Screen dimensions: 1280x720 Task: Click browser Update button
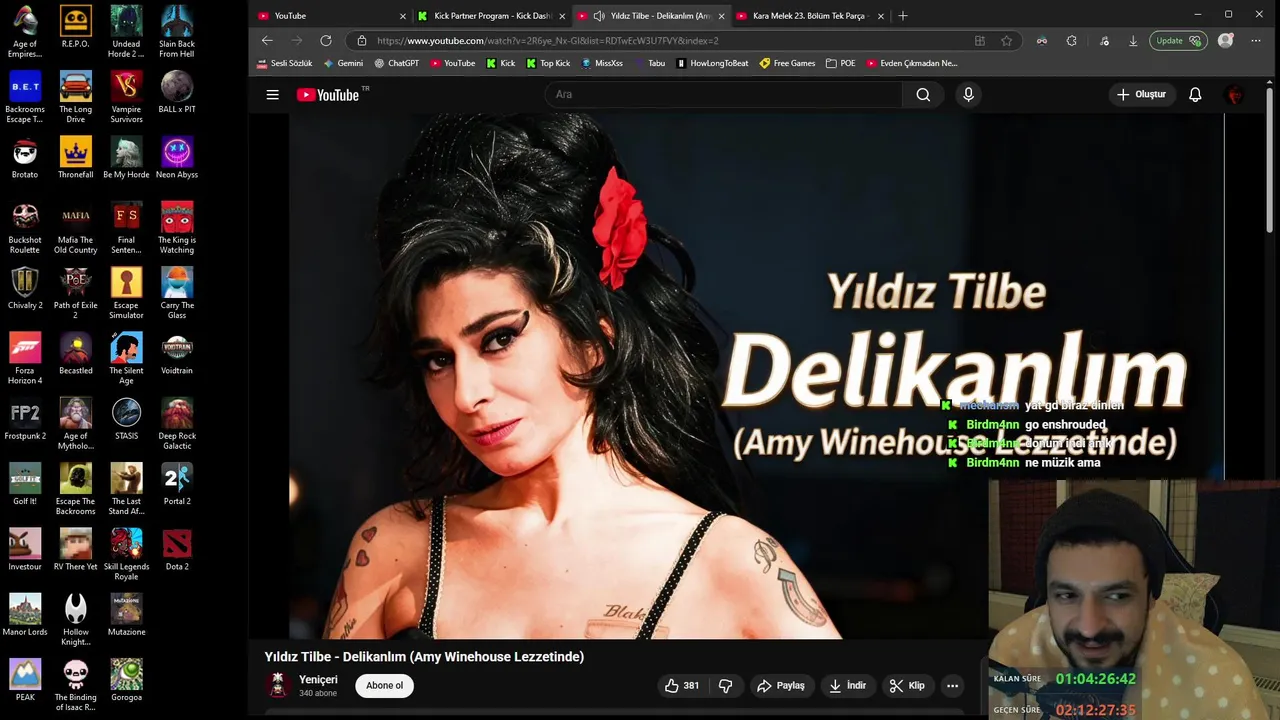[x=1176, y=41]
